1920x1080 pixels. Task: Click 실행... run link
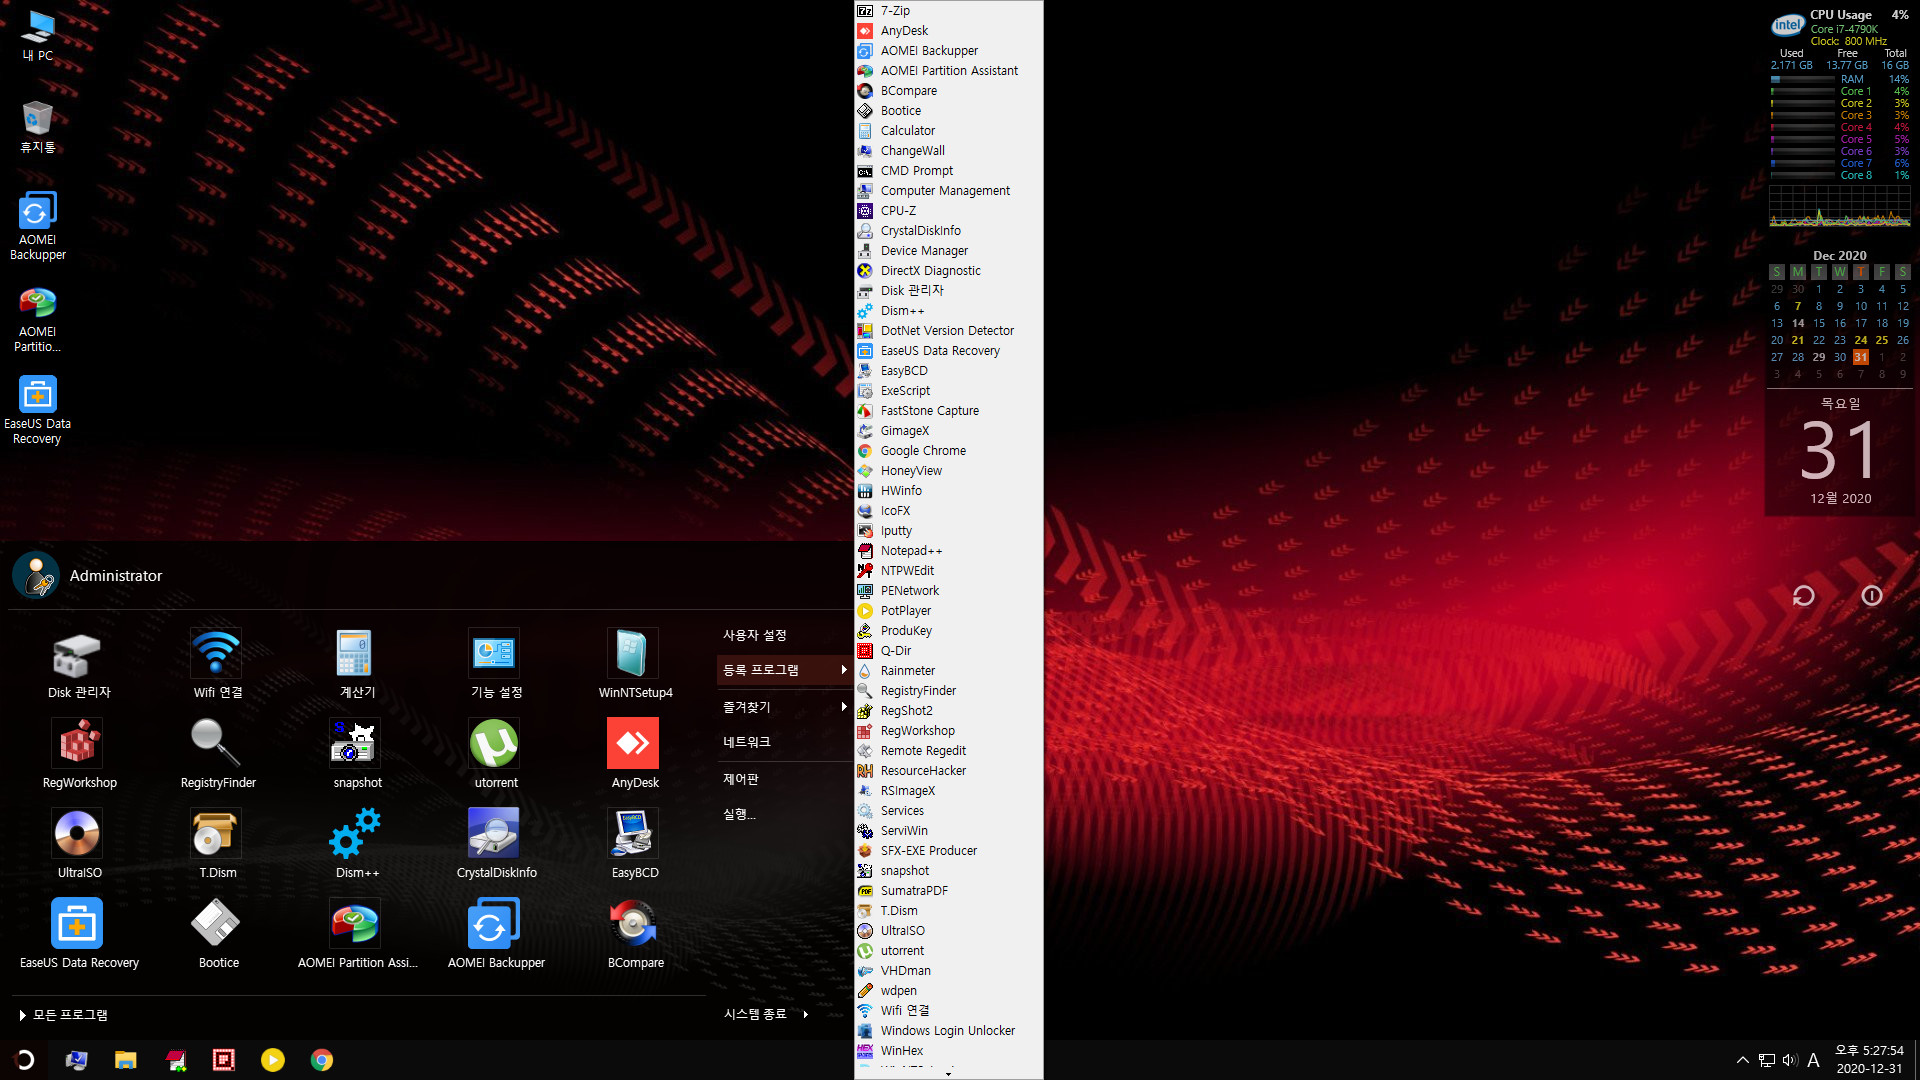[739, 814]
